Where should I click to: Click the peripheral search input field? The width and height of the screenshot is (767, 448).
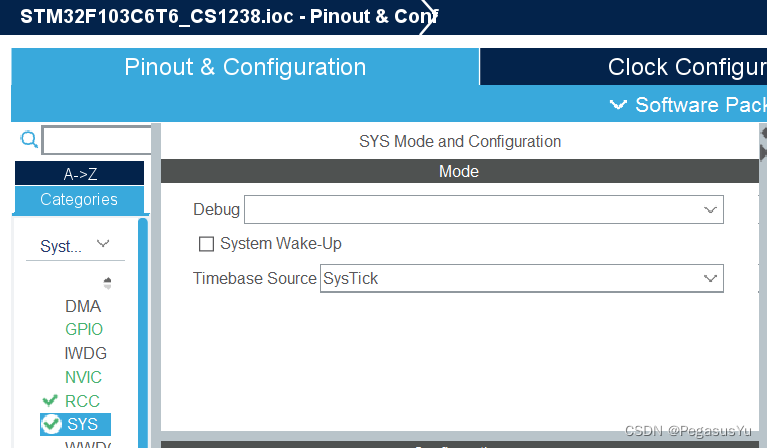click(x=95, y=140)
